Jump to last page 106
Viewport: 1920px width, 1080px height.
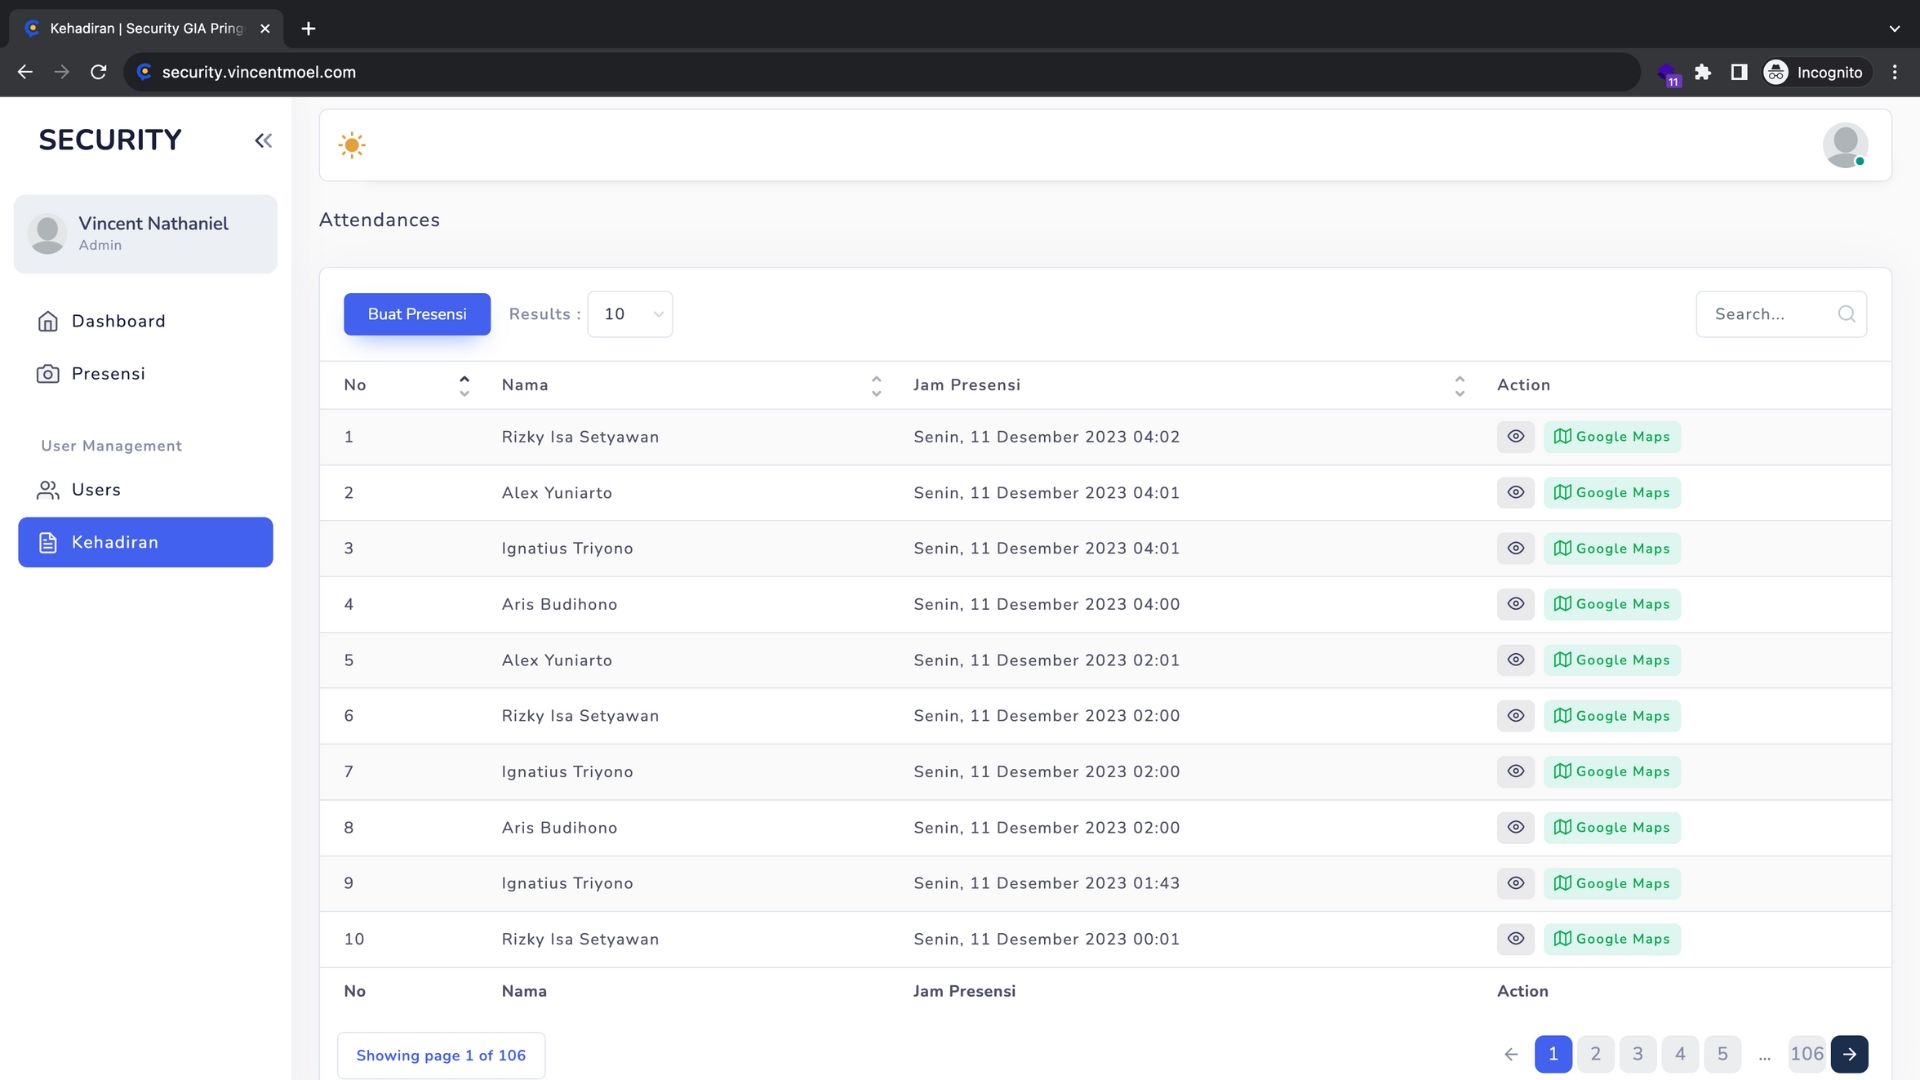[x=1806, y=1054]
